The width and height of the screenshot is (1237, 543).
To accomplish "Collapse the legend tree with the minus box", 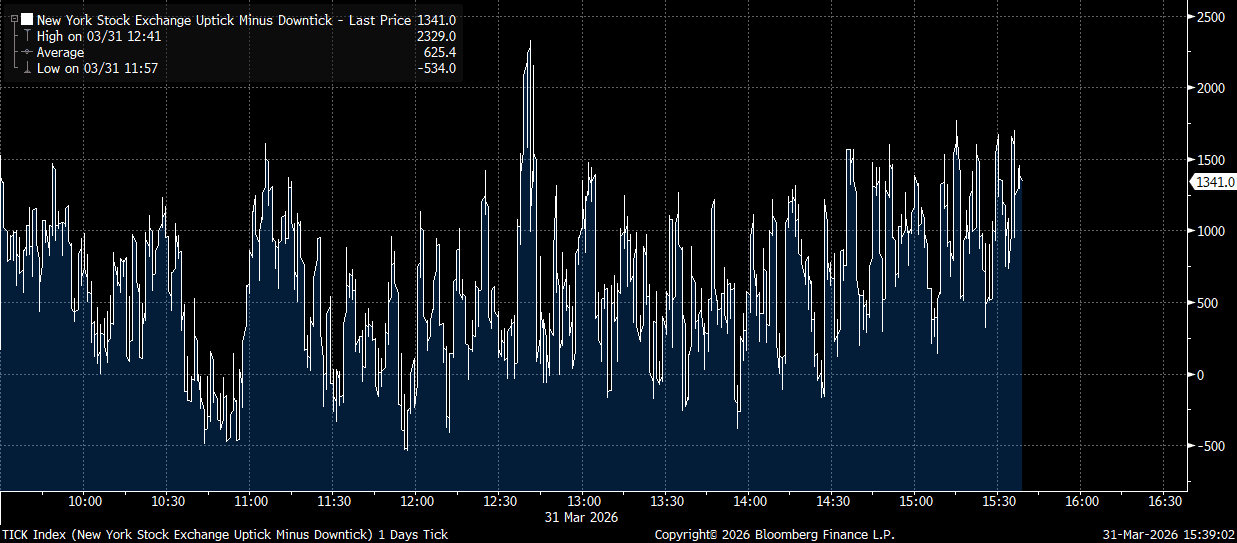I will pos(14,20).
